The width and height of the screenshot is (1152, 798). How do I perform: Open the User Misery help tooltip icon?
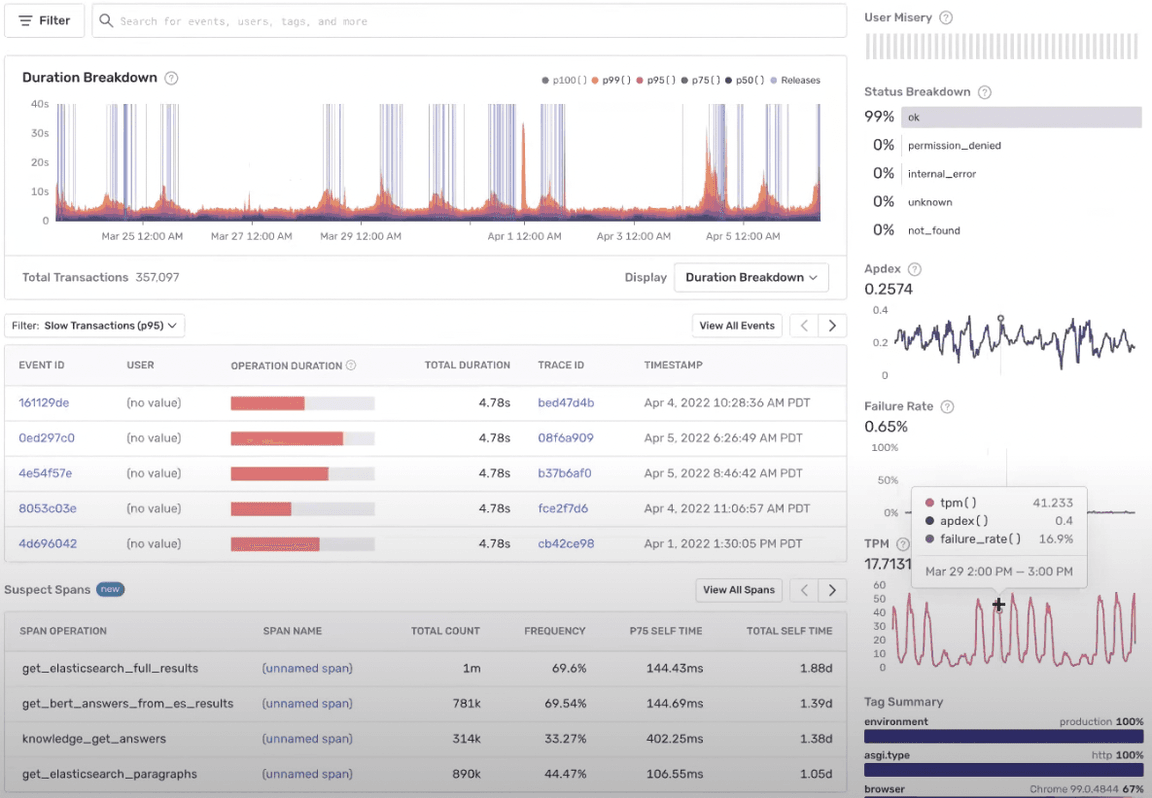click(x=946, y=18)
